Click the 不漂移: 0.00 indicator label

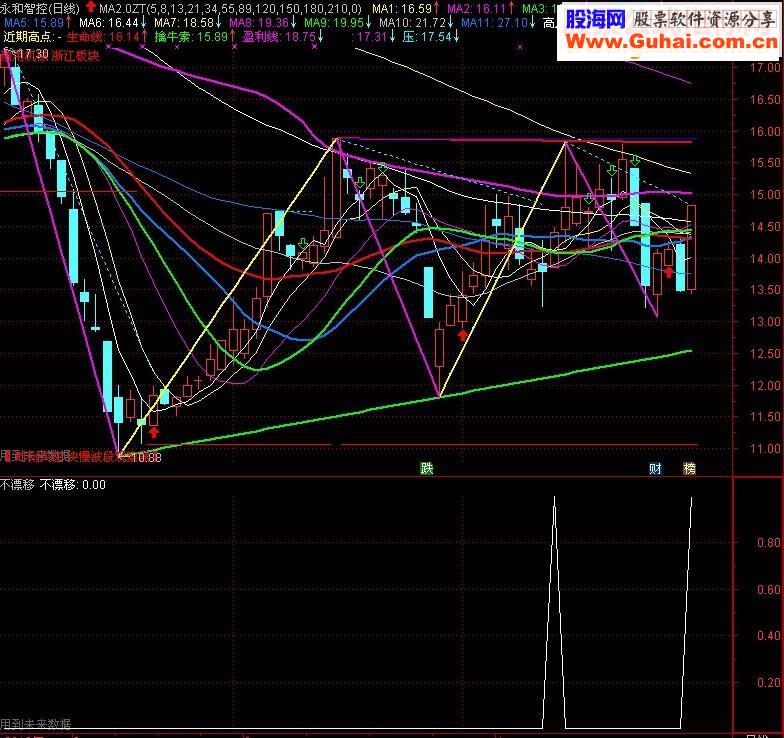(x=72, y=484)
